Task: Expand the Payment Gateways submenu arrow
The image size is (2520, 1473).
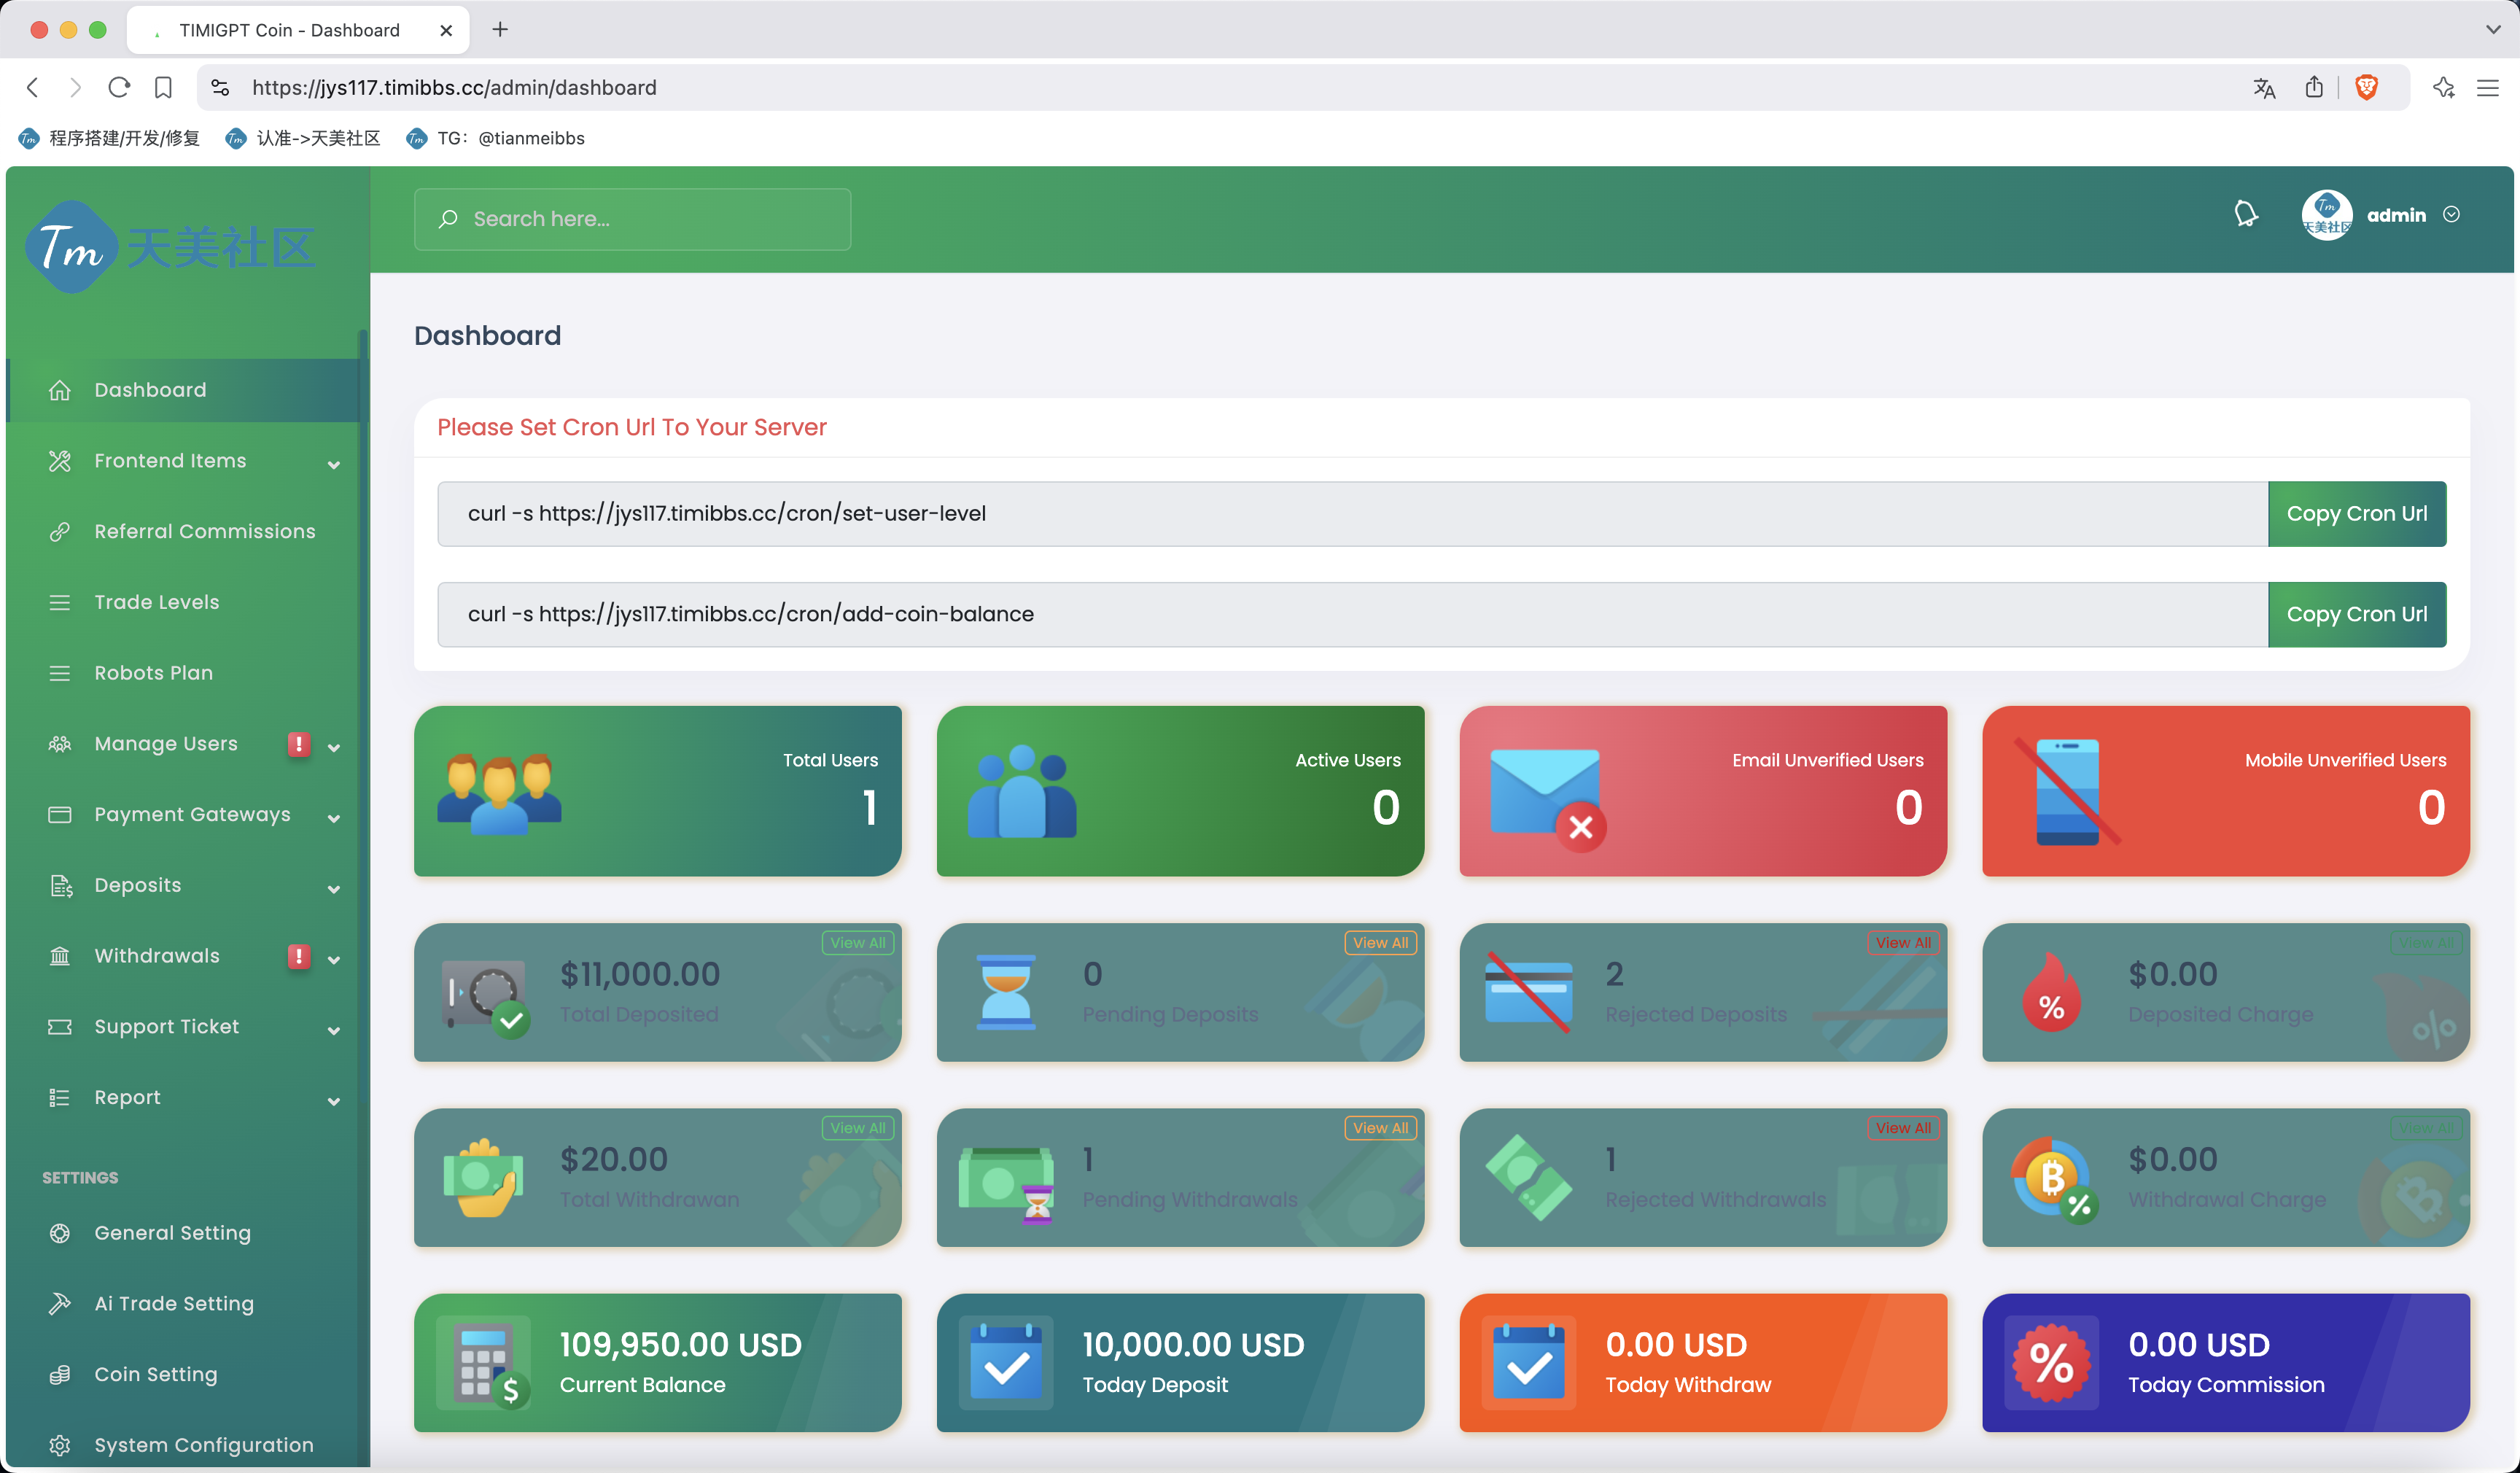Action: click(334, 818)
